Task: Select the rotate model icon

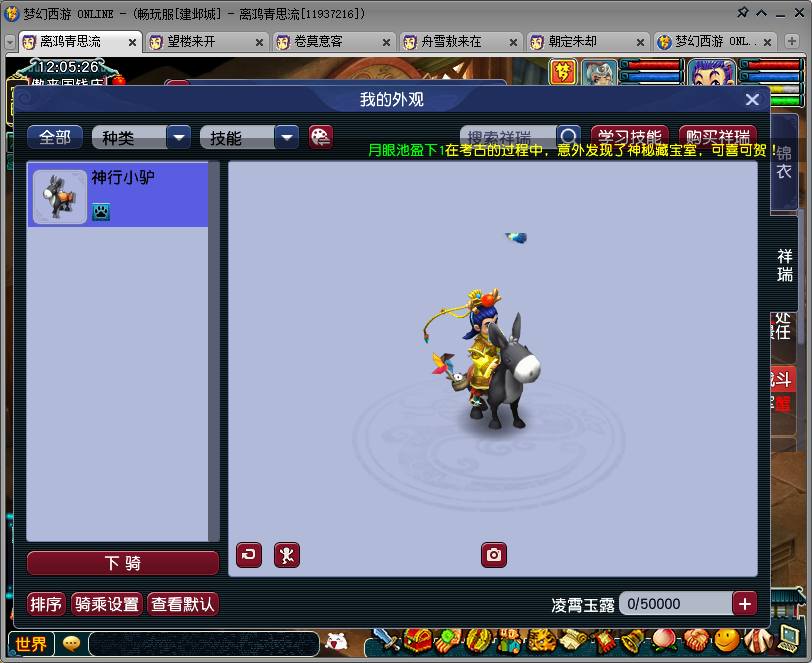Action: 248,554
